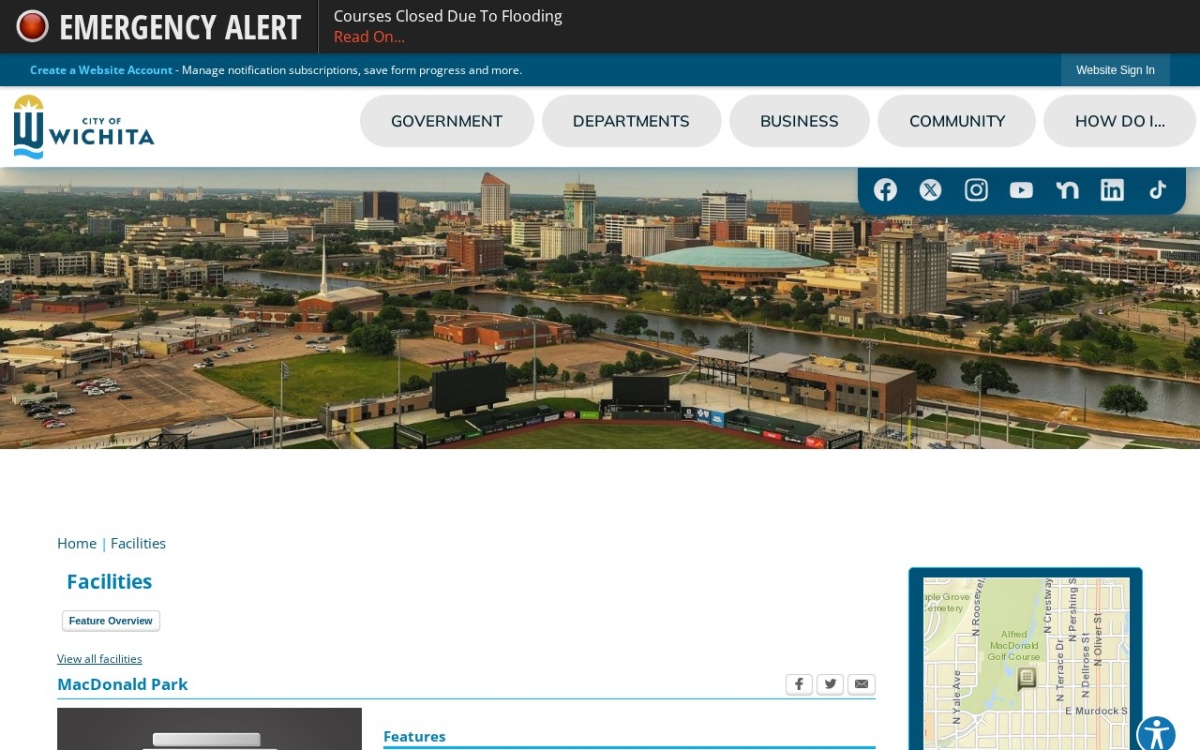The height and width of the screenshot is (750, 1200).
Task: Click the MacDonald Park heading
Action: click(122, 684)
